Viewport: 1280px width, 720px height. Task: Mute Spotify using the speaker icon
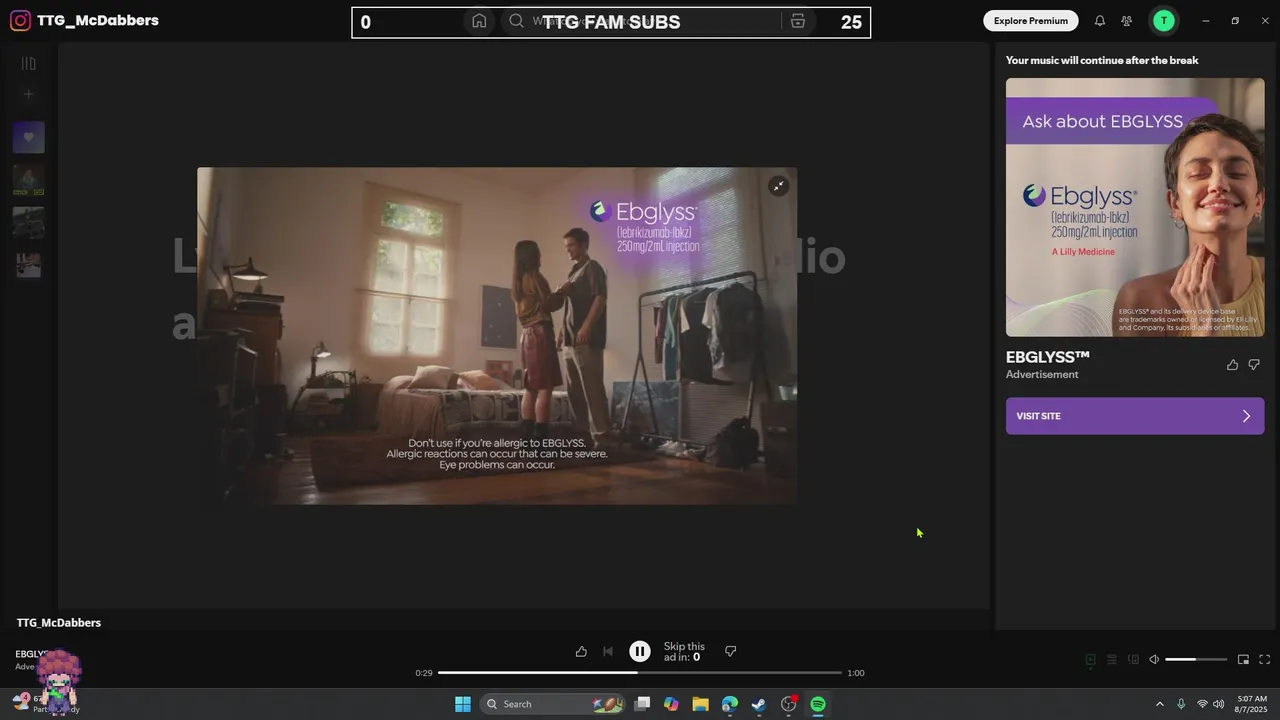click(x=1154, y=660)
